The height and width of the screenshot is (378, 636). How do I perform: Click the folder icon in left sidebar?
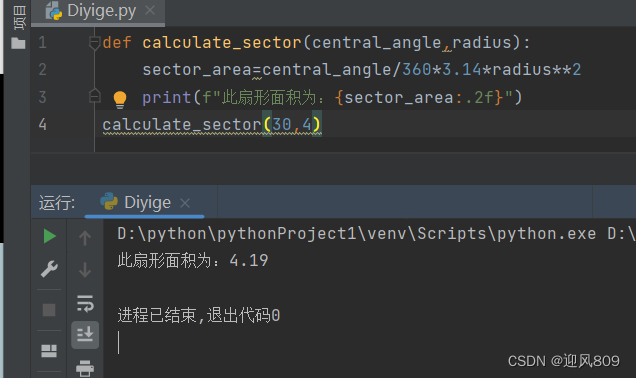pyautogui.click(x=18, y=43)
